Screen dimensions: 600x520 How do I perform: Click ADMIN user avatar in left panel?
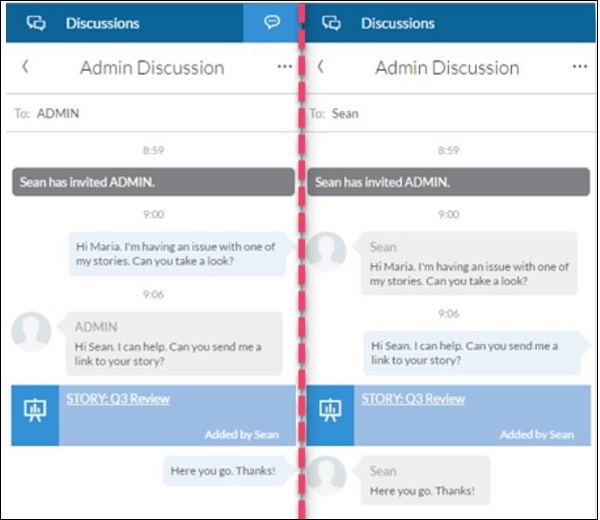click(32, 332)
